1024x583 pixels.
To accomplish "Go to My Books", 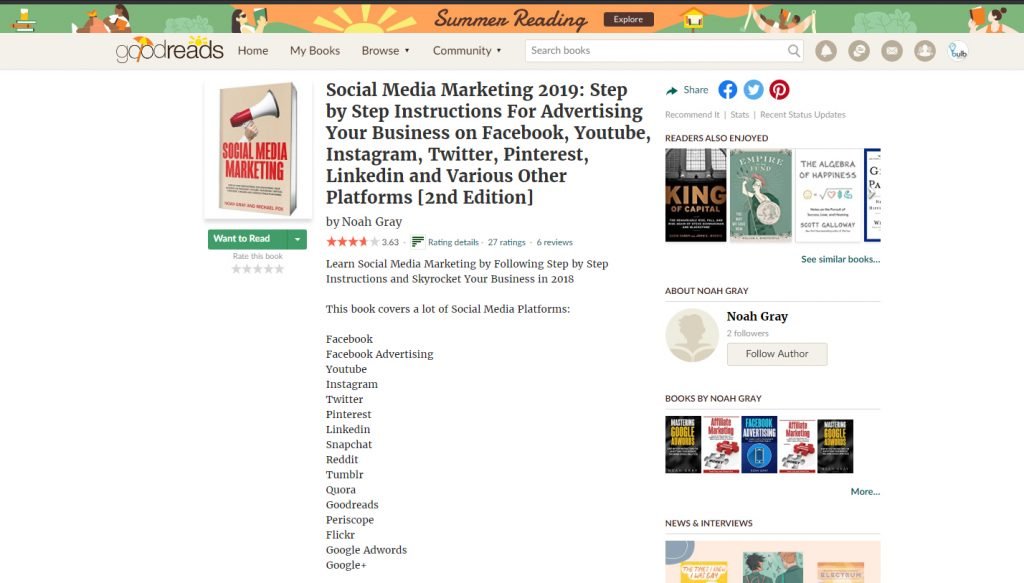I will [315, 50].
